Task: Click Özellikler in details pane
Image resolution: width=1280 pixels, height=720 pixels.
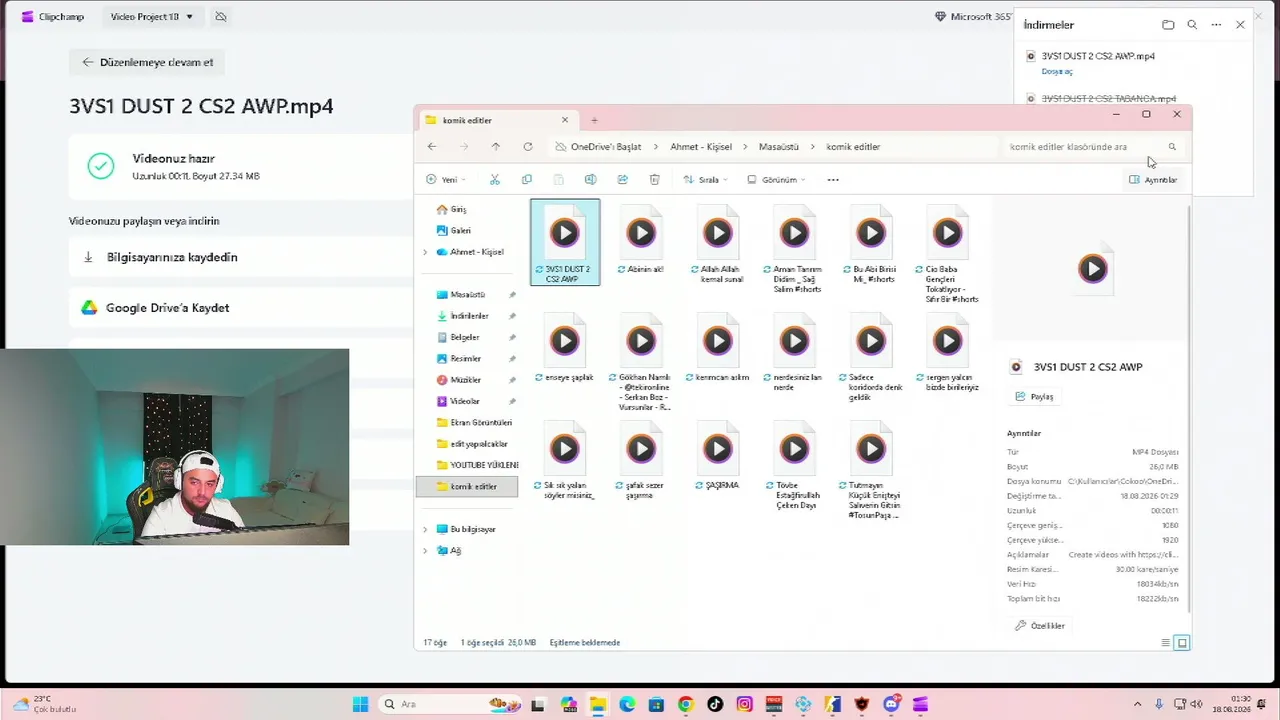Action: (1040, 626)
